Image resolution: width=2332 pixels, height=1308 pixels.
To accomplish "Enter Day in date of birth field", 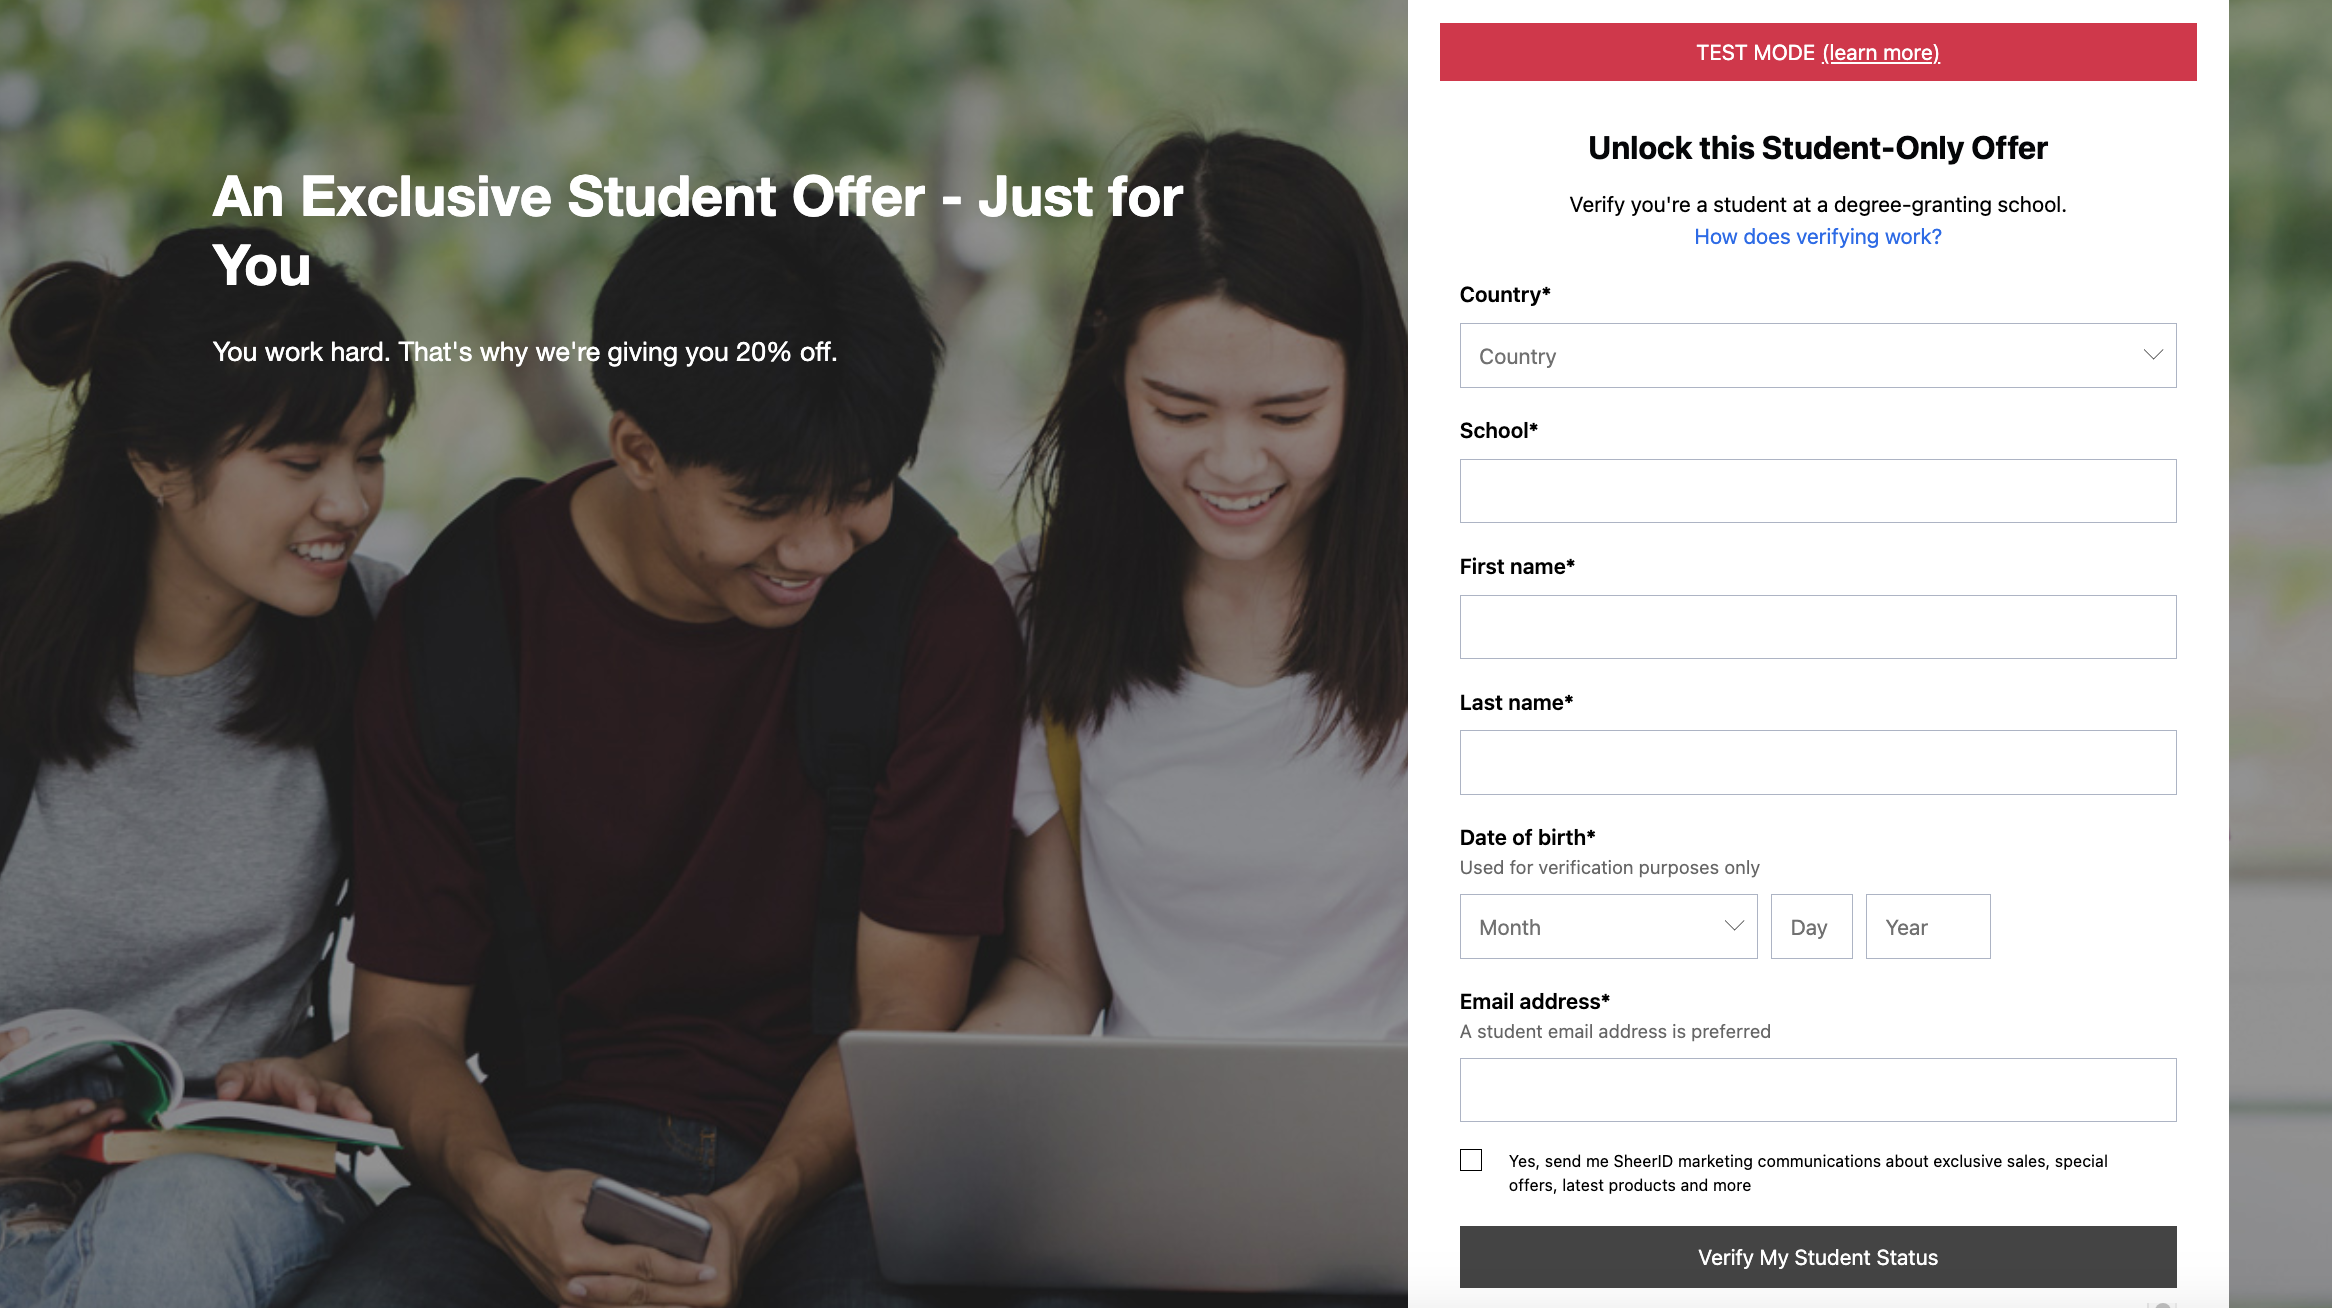I will pyautogui.click(x=1810, y=925).
